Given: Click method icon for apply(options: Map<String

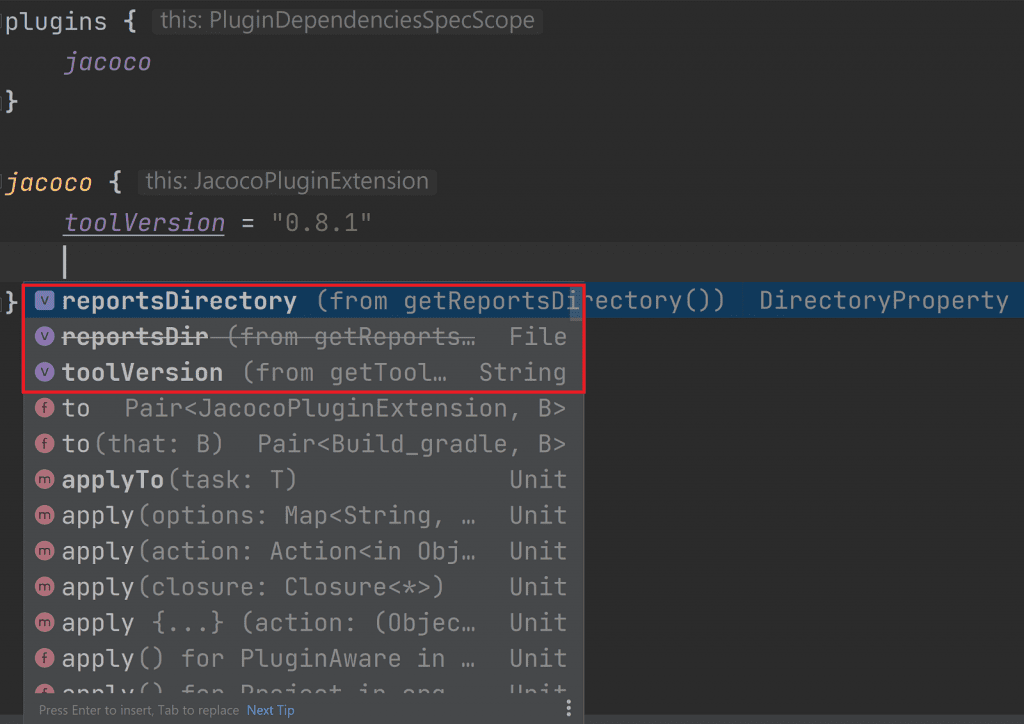Looking at the screenshot, I should [x=44, y=516].
